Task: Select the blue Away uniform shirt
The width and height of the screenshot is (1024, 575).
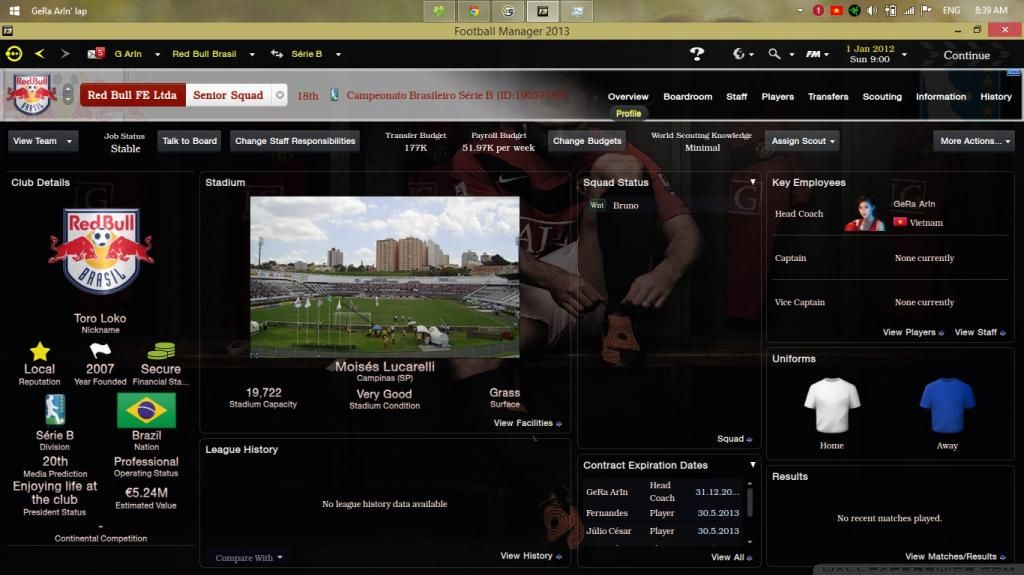Action: point(947,405)
